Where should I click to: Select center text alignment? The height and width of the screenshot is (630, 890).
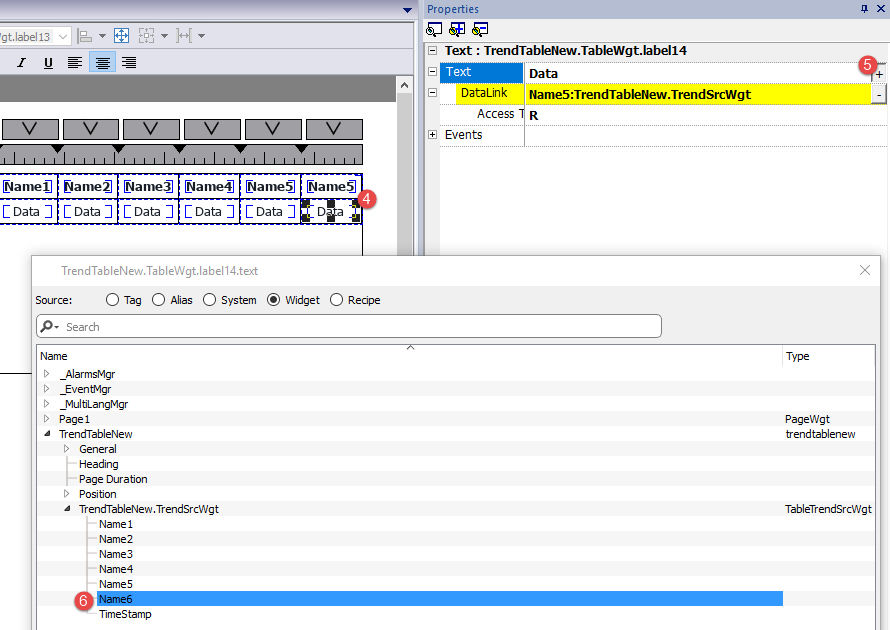click(x=102, y=63)
